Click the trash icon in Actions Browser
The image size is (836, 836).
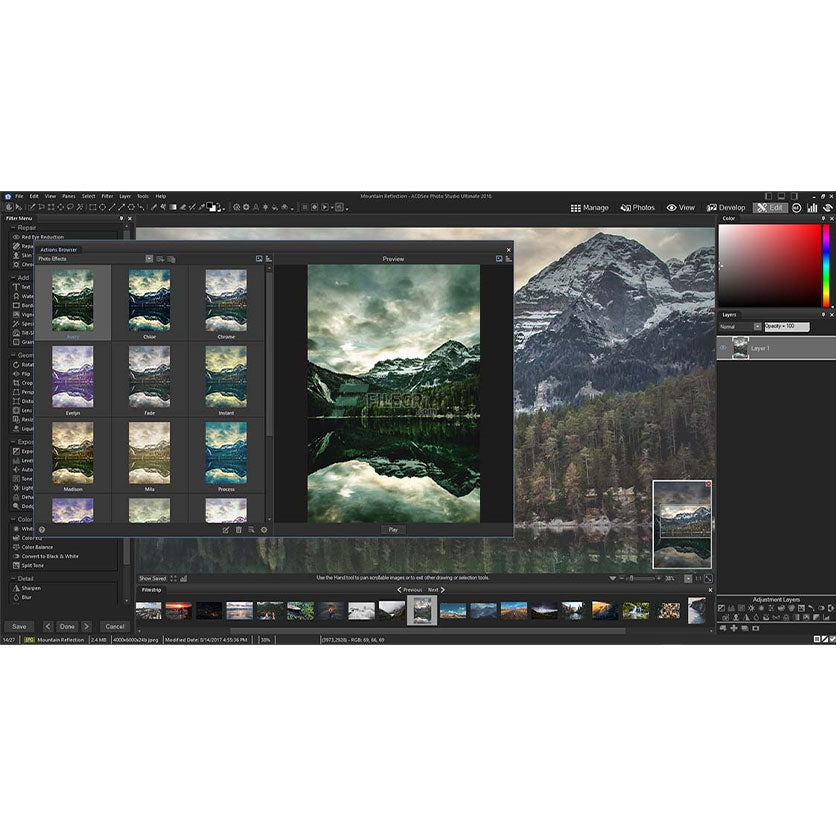tap(239, 530)
